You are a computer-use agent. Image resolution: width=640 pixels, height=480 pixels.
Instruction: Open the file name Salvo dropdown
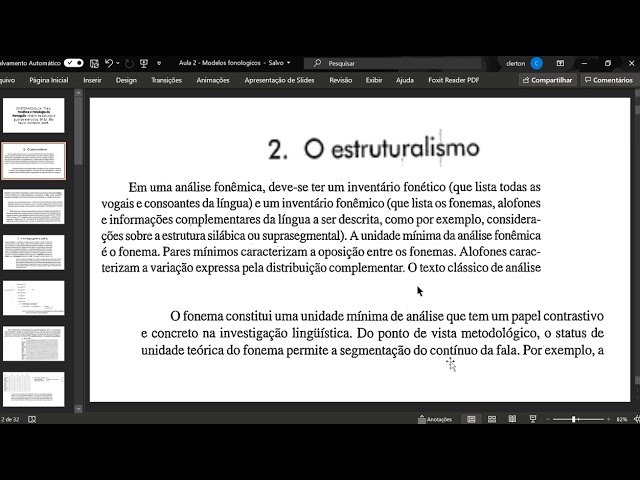click(x=289, y=63)
